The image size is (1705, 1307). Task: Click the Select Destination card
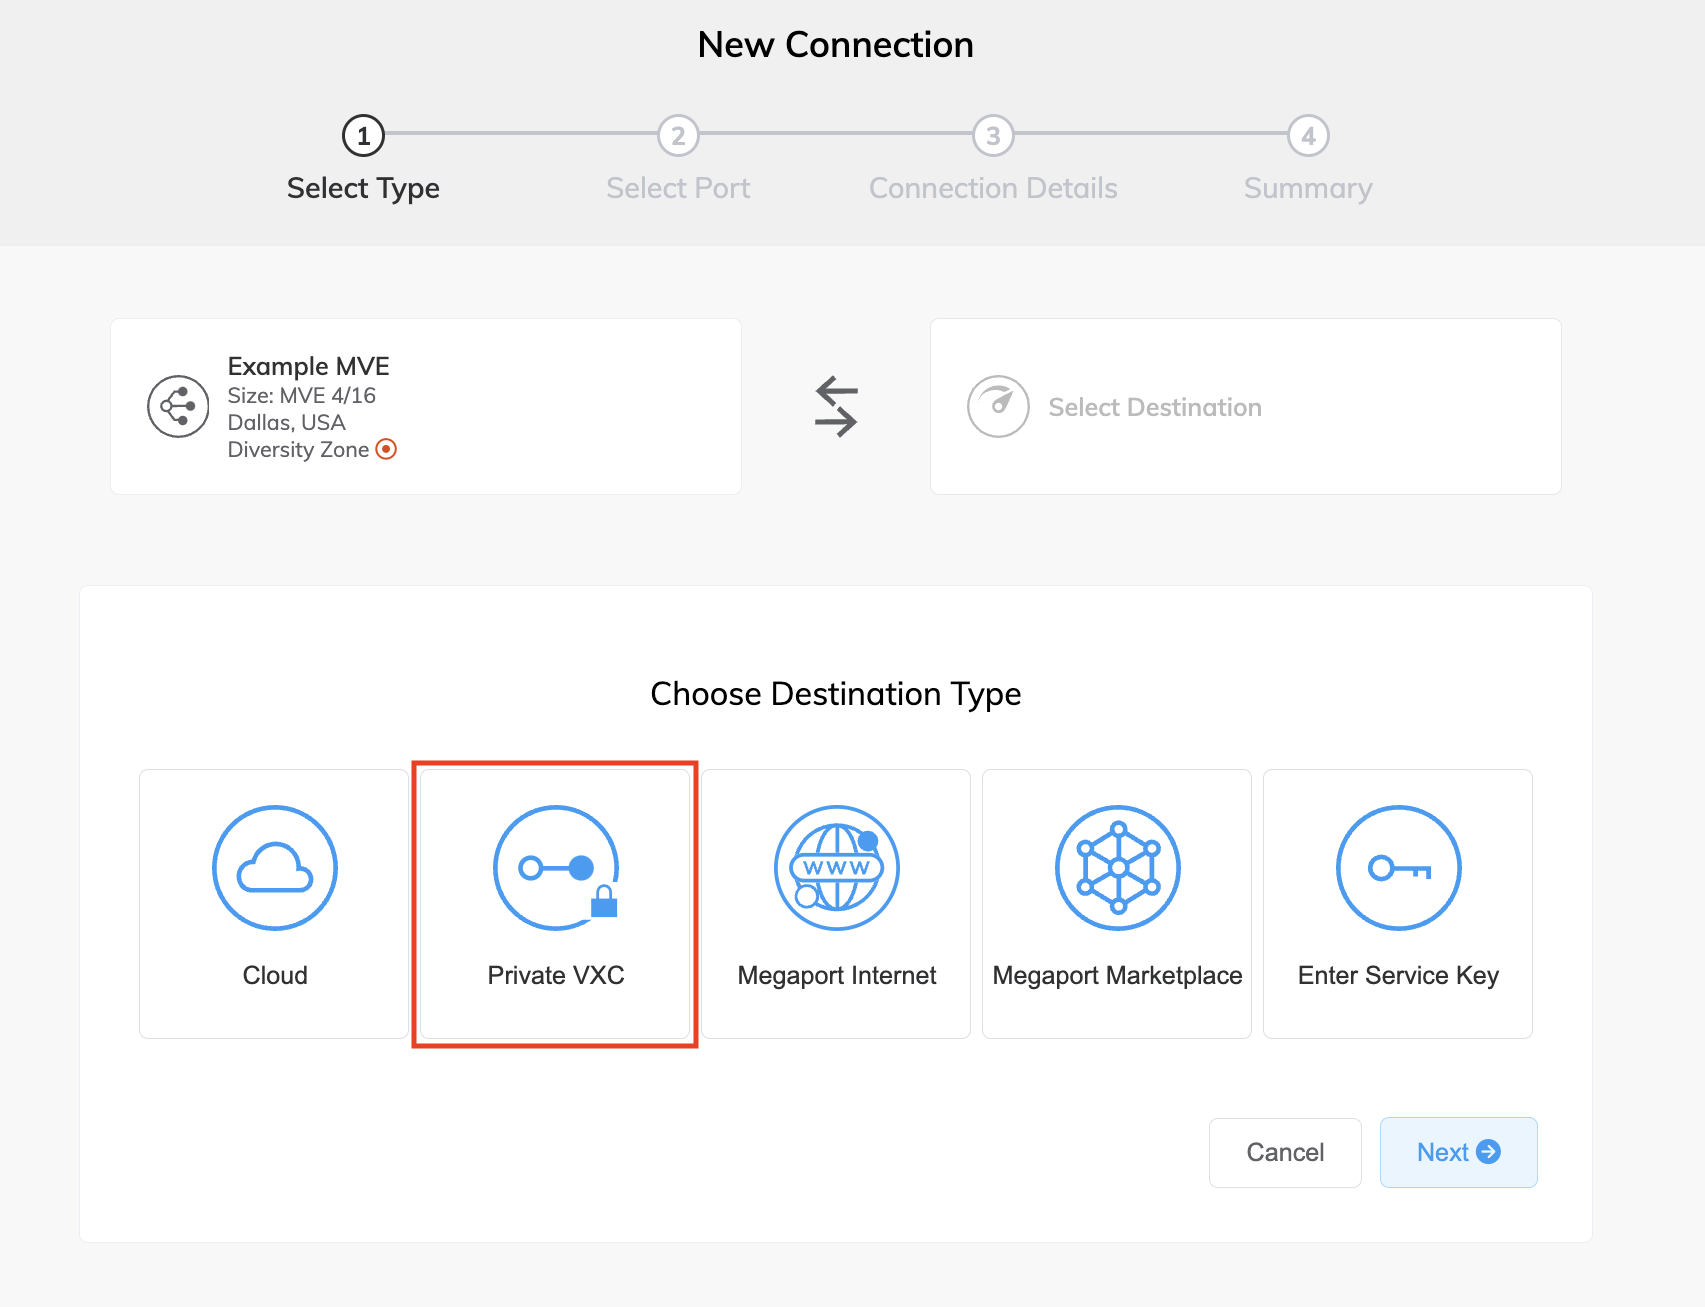[1245, 407]
